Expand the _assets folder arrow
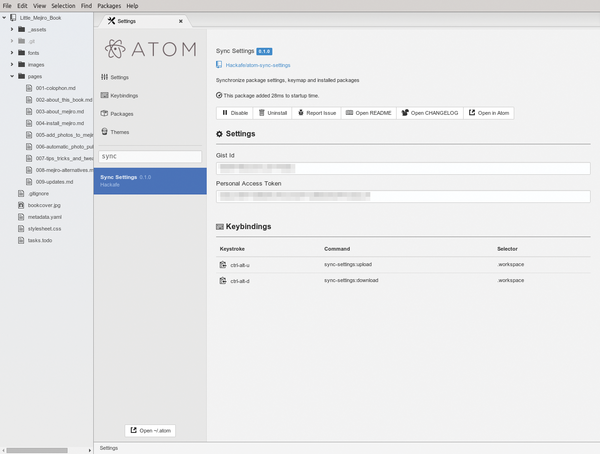The image size is (600, 454). pos(12,29)
